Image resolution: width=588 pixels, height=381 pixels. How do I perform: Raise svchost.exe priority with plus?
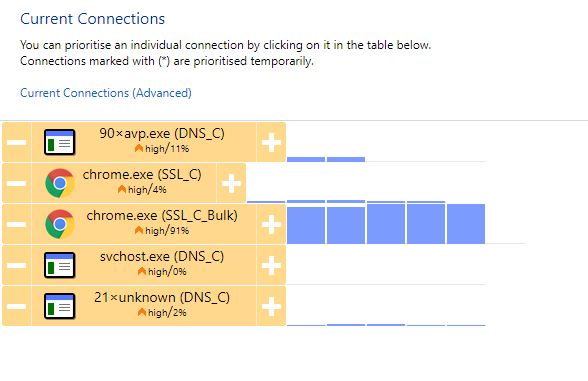pos(271,265)
